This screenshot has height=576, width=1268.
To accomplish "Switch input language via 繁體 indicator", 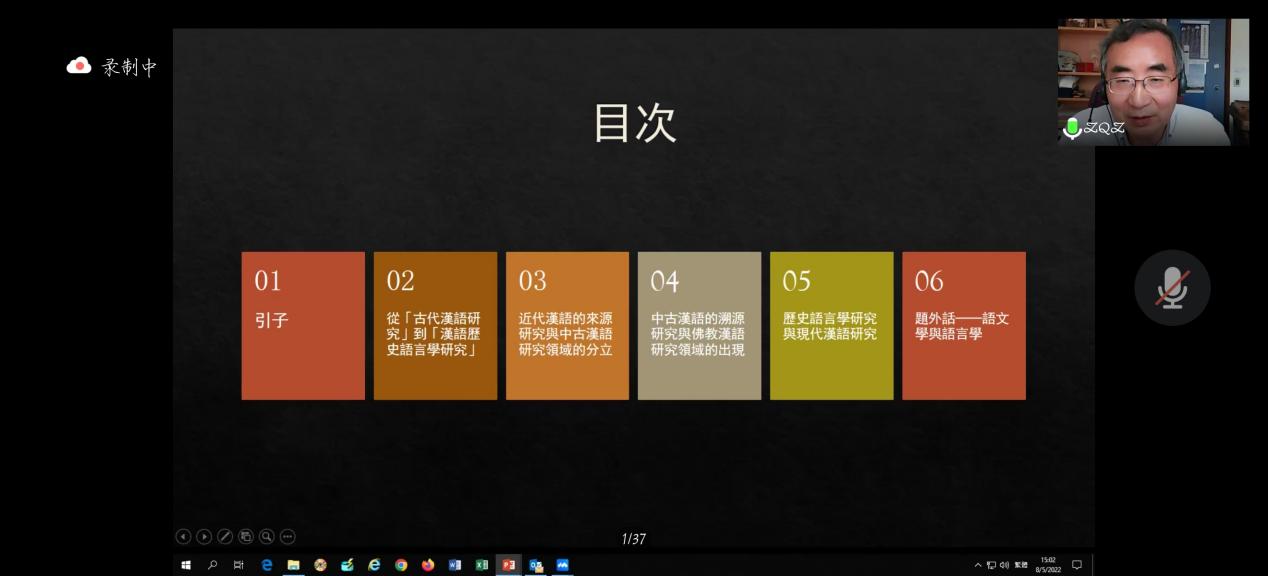I will click(1021, 565).
